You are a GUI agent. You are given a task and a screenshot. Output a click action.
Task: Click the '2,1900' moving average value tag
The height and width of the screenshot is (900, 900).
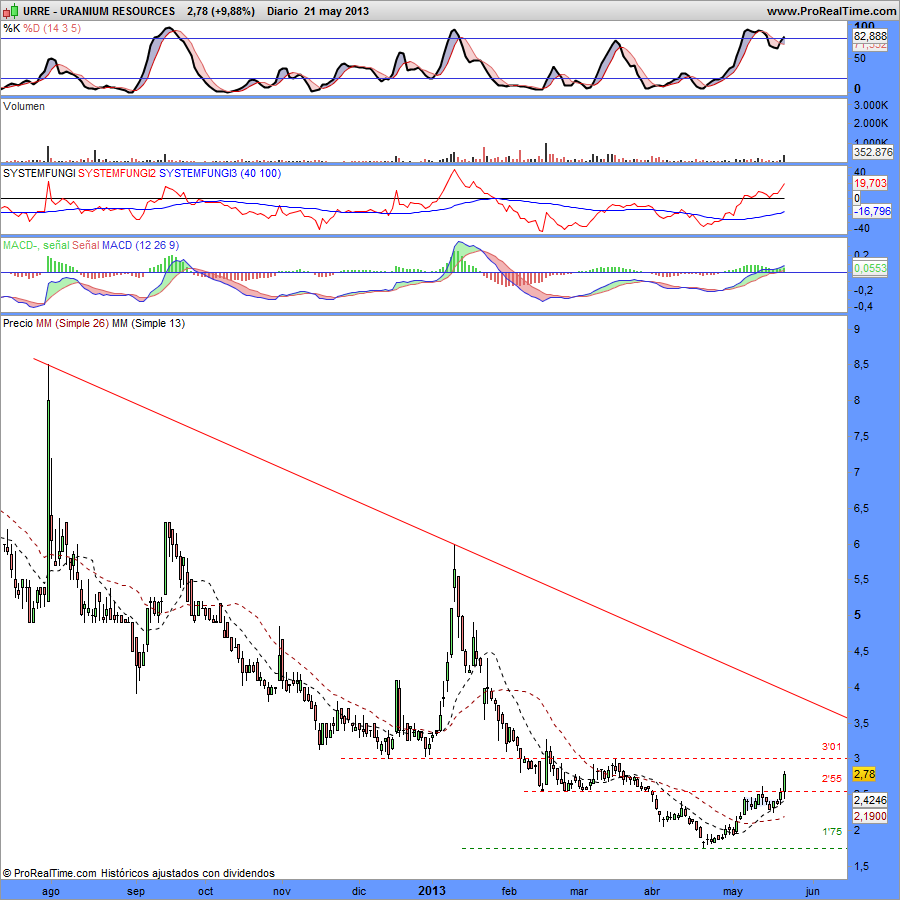click(x=870, y=816)
